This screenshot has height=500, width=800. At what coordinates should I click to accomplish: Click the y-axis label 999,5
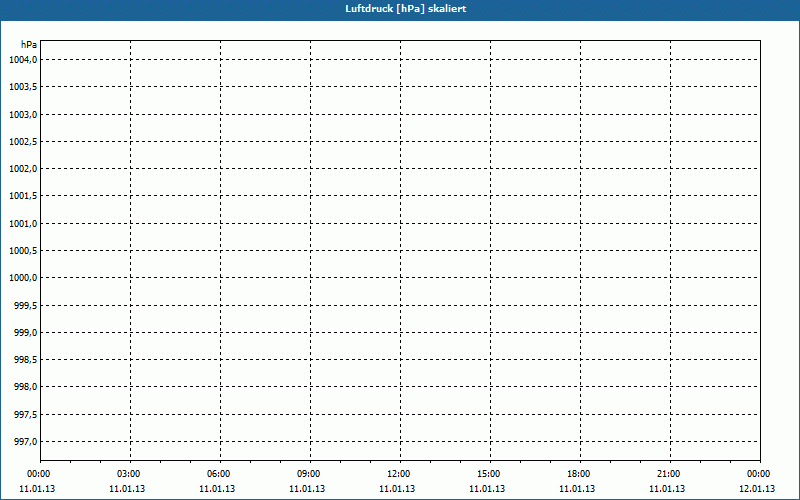[26, 305]
